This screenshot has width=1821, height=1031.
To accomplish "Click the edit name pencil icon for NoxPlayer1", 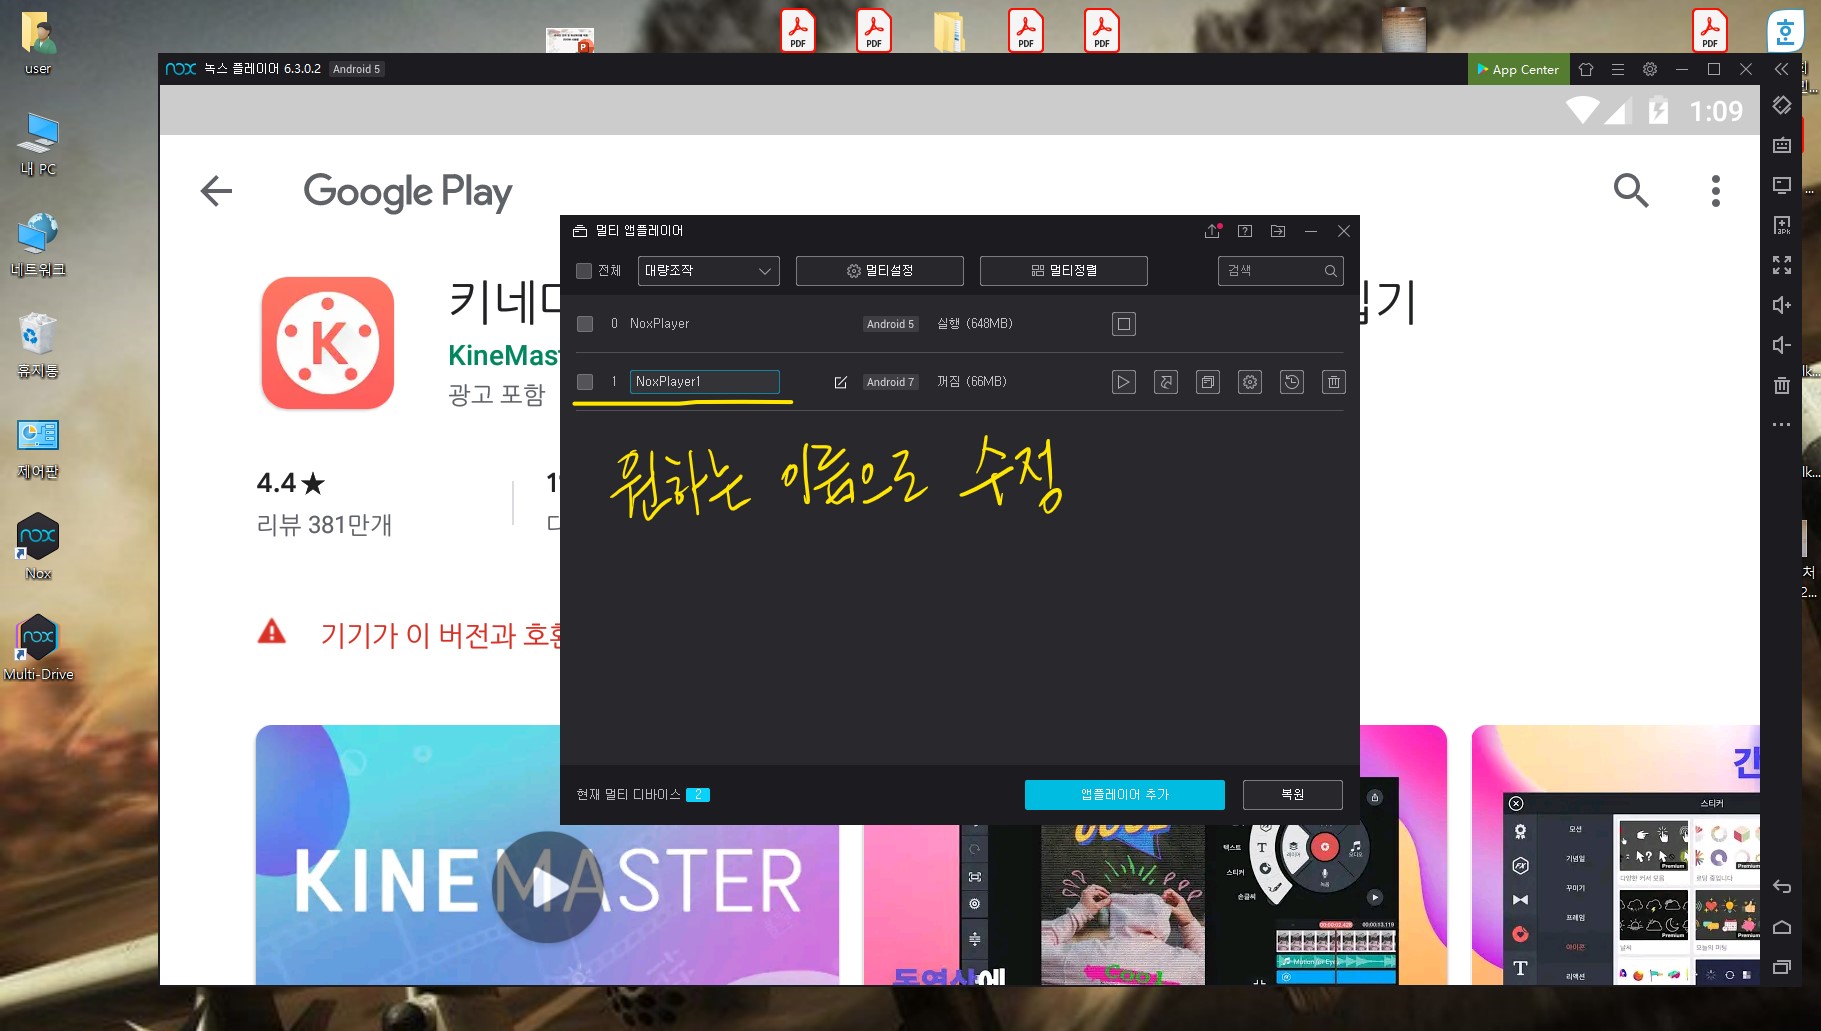I will (840, 382).
